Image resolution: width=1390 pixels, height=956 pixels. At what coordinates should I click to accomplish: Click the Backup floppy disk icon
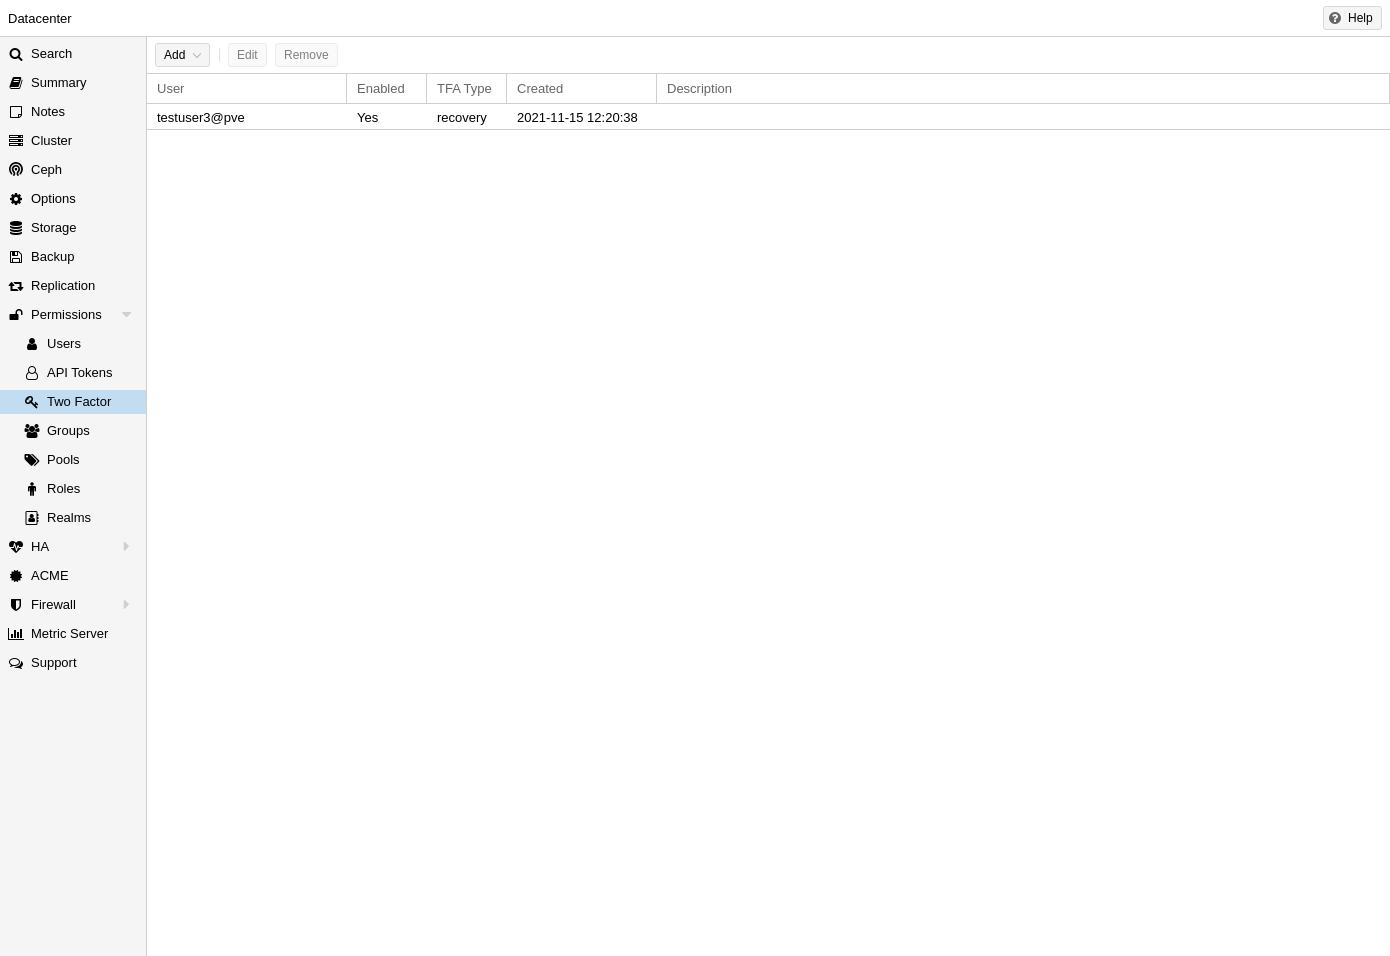16,257
